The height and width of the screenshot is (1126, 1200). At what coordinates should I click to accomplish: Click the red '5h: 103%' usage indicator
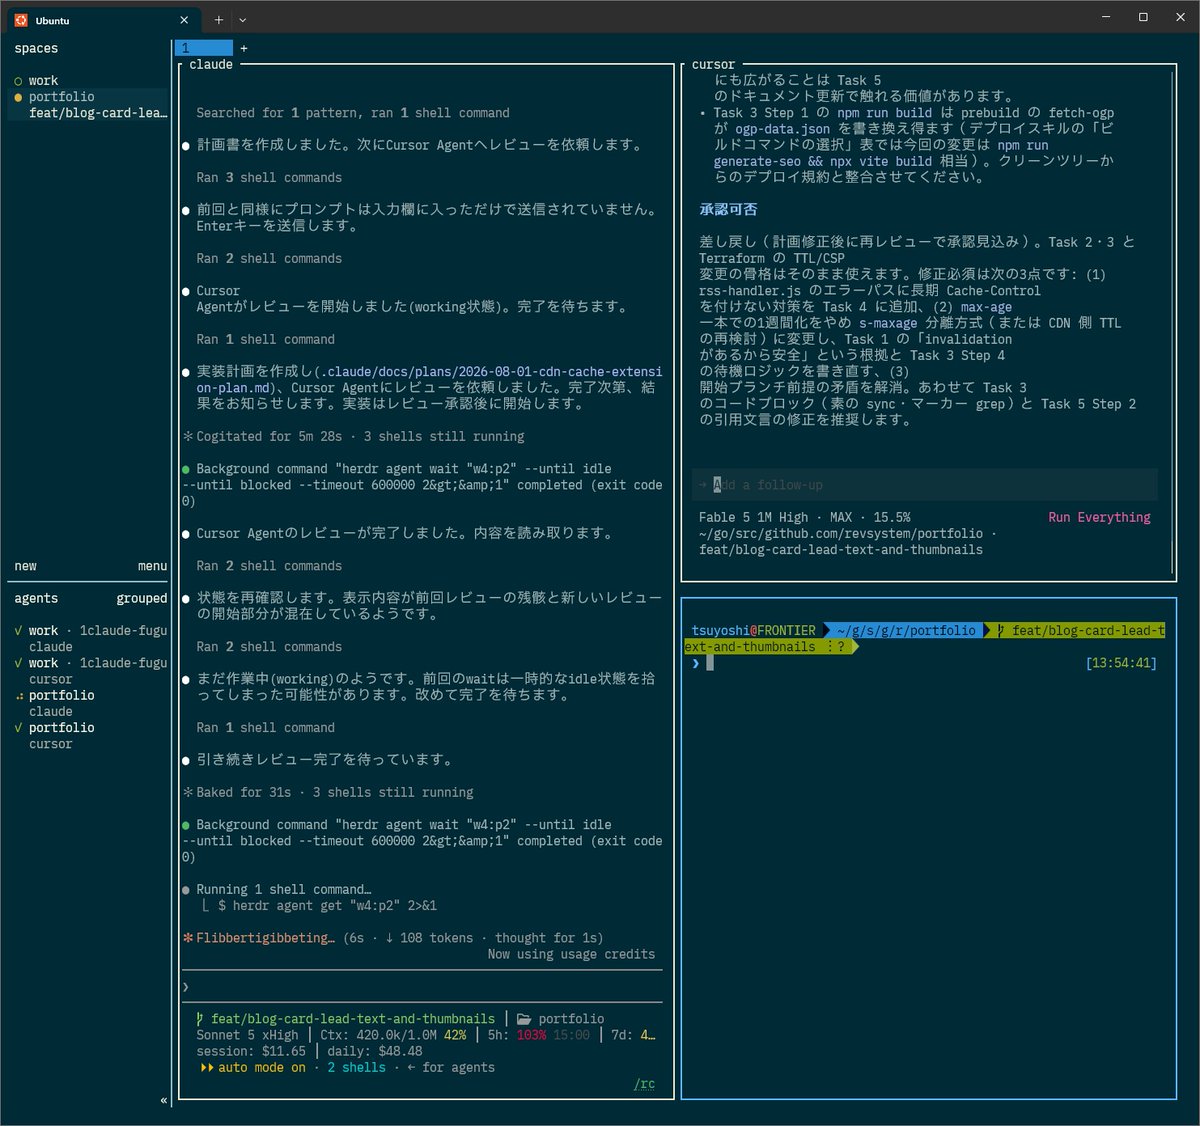pyautogui.click(x=517, y=1035)
